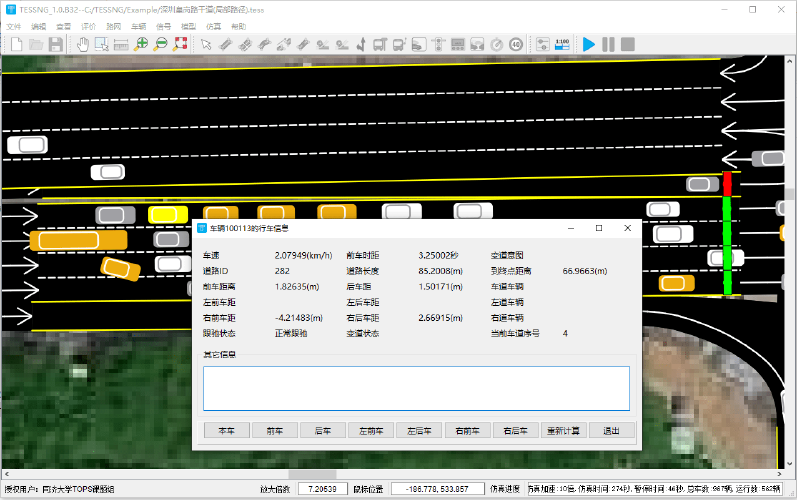The height and width of the screenshot is (500, 797).
Task: Click into the 其它信息 text box
Action: 416,388
